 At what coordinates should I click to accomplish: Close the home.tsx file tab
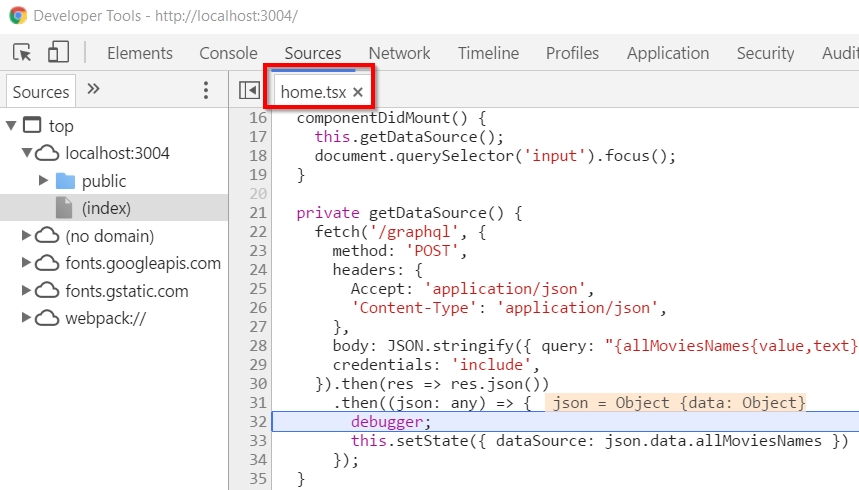tap(357, 92)
